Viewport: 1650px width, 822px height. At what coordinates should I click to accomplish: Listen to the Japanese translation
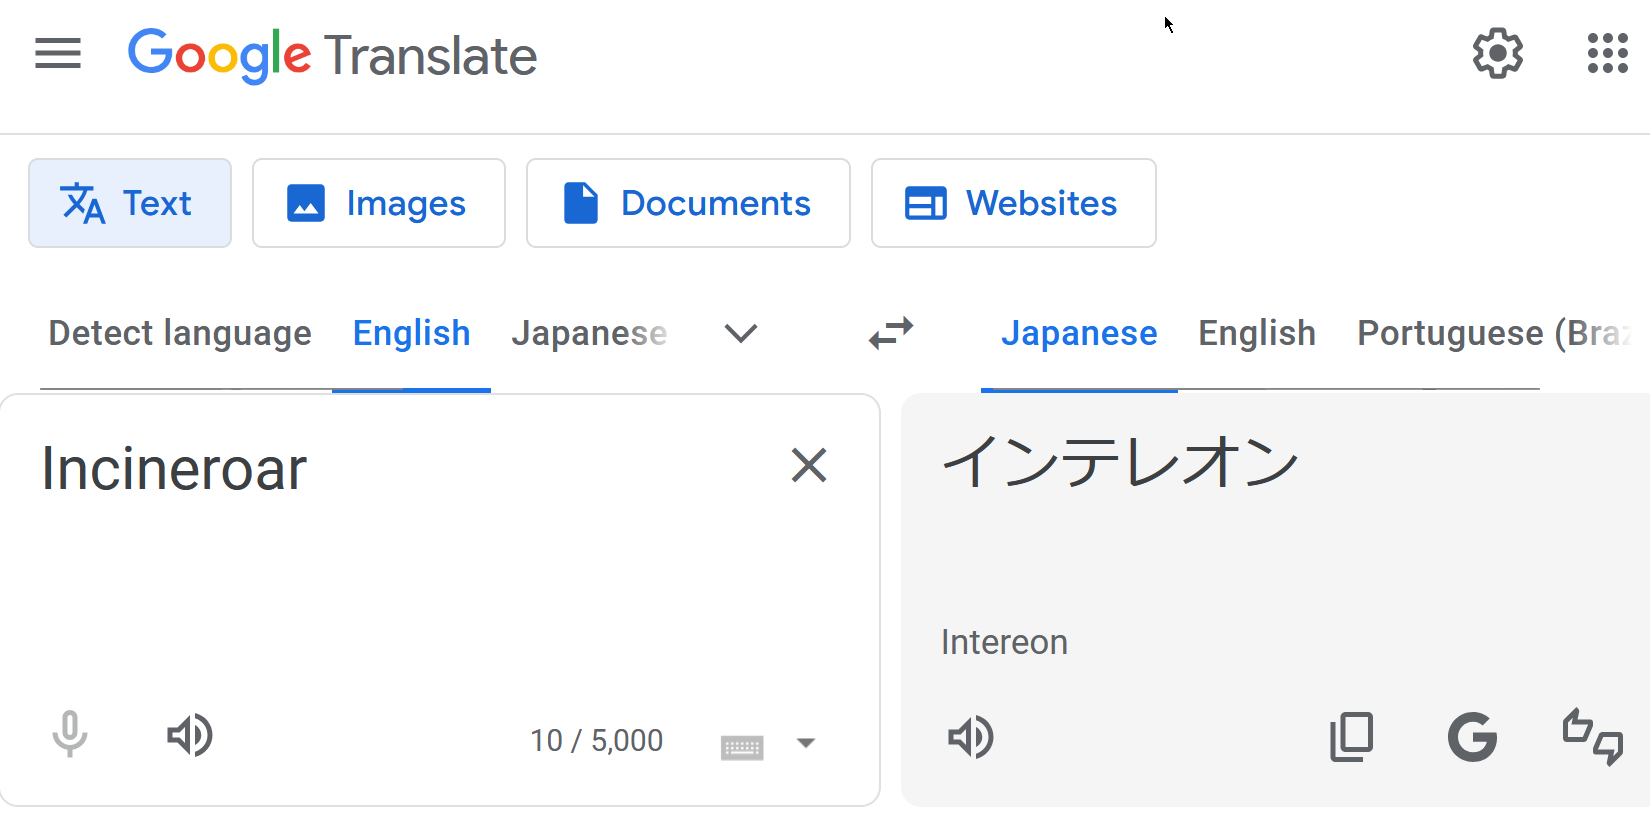(970, 738)
